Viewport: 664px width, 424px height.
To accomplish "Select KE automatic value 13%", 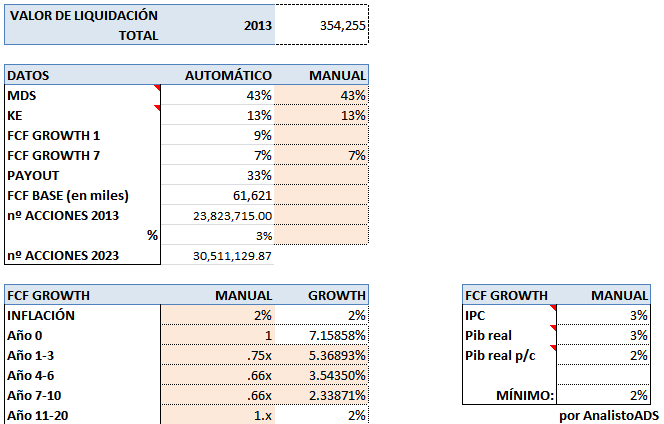I will [218, 115].
